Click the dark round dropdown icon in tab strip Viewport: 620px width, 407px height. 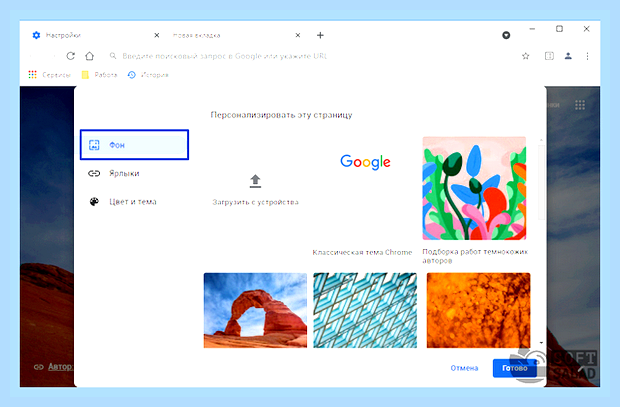506,35
